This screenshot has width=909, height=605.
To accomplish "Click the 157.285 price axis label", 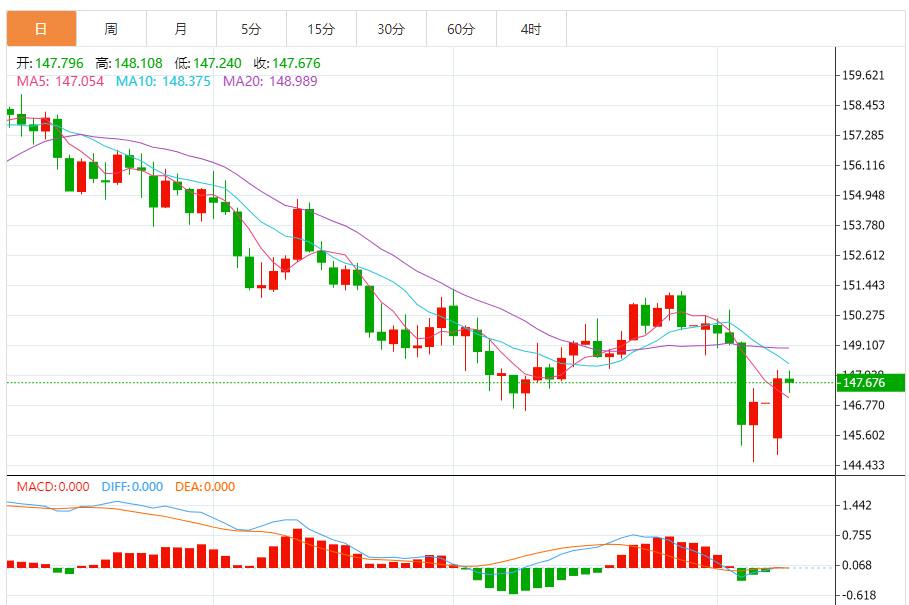I will click(863, 135).
